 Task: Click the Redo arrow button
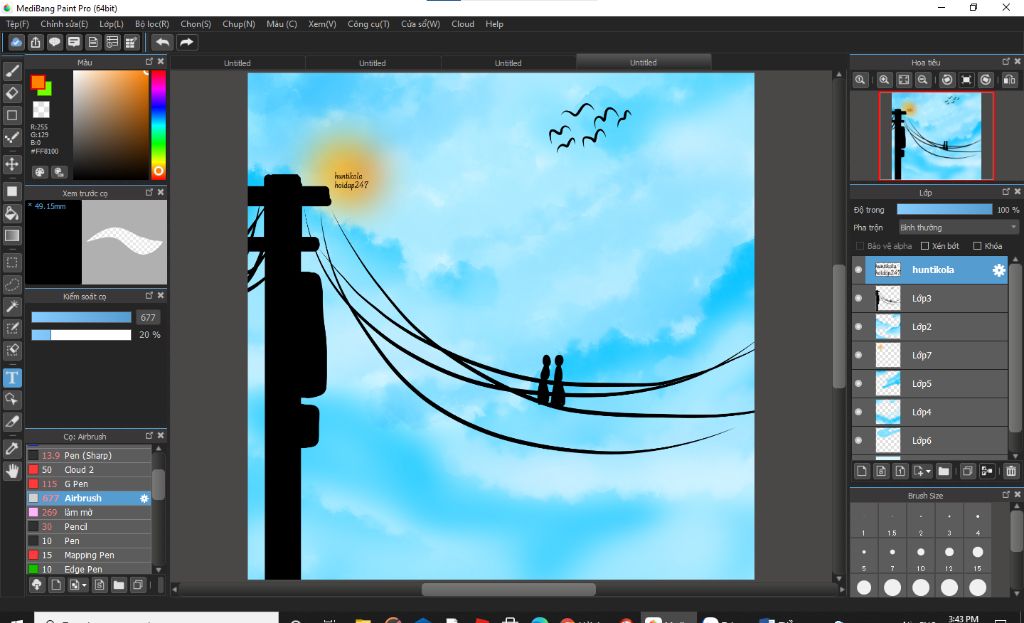tap(187, 42)
